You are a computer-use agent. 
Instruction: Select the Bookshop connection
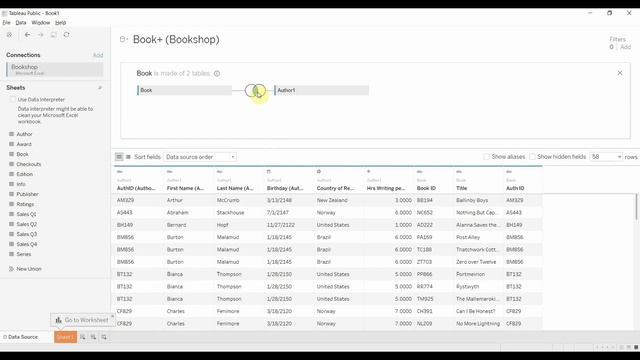tap(55, 69)
